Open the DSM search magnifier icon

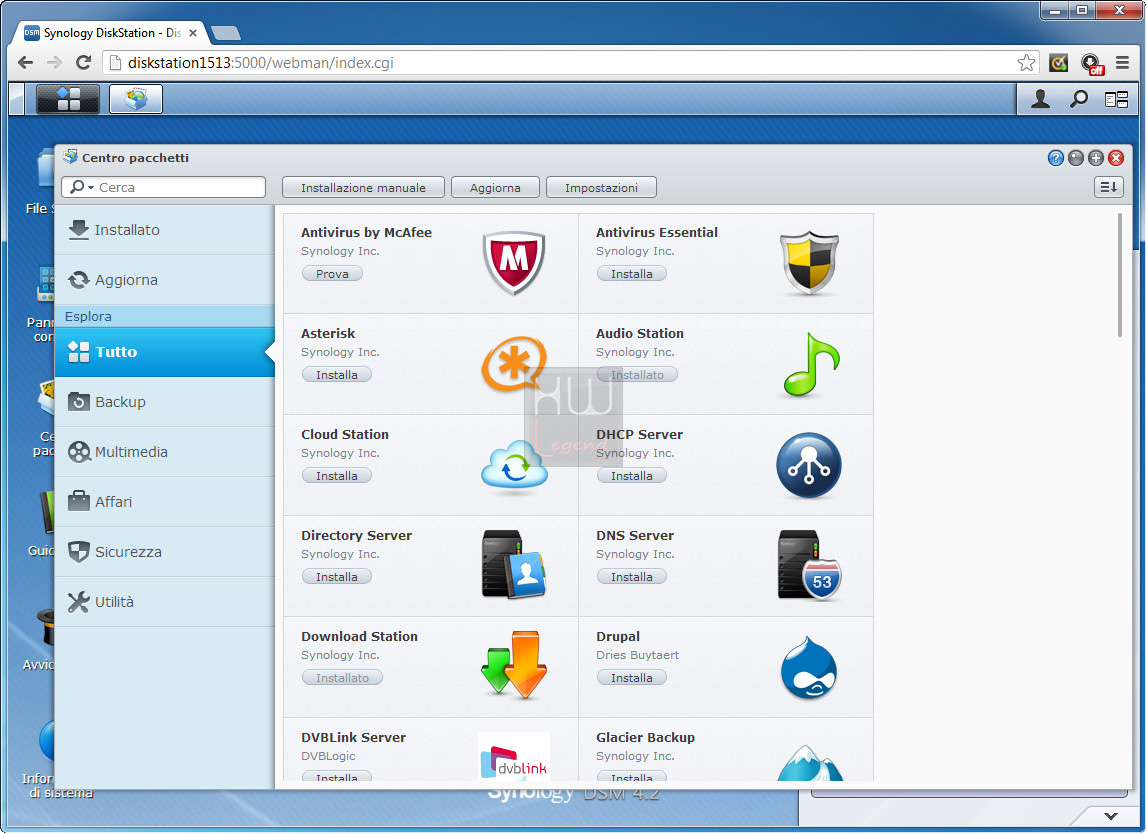tap(1078, 99)
